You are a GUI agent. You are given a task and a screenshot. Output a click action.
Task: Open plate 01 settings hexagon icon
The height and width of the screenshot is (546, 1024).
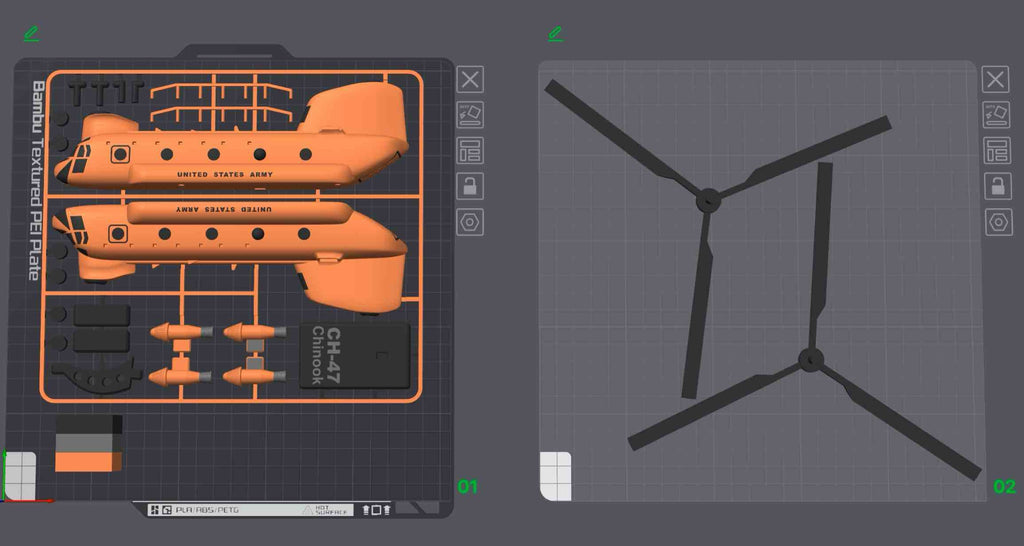(470, 222)
